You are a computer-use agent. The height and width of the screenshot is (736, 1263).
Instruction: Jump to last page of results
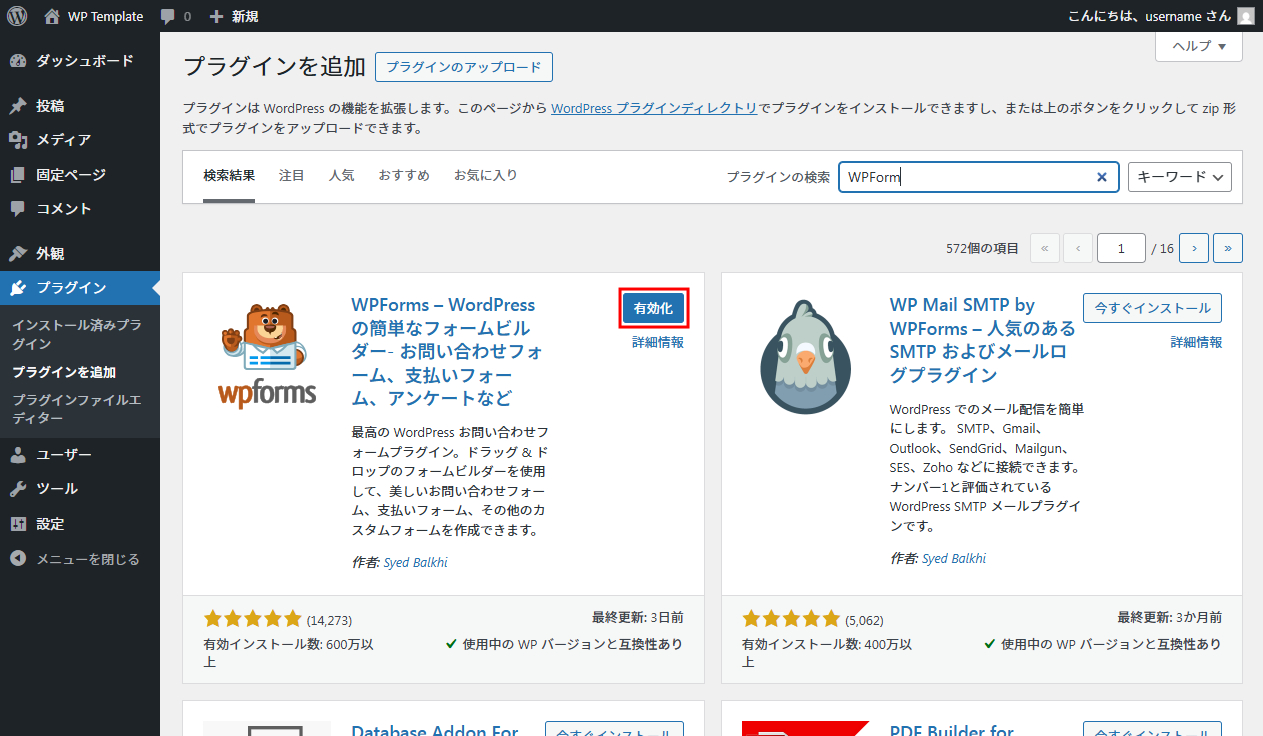pyautogui.click(x=1228, y=248)
